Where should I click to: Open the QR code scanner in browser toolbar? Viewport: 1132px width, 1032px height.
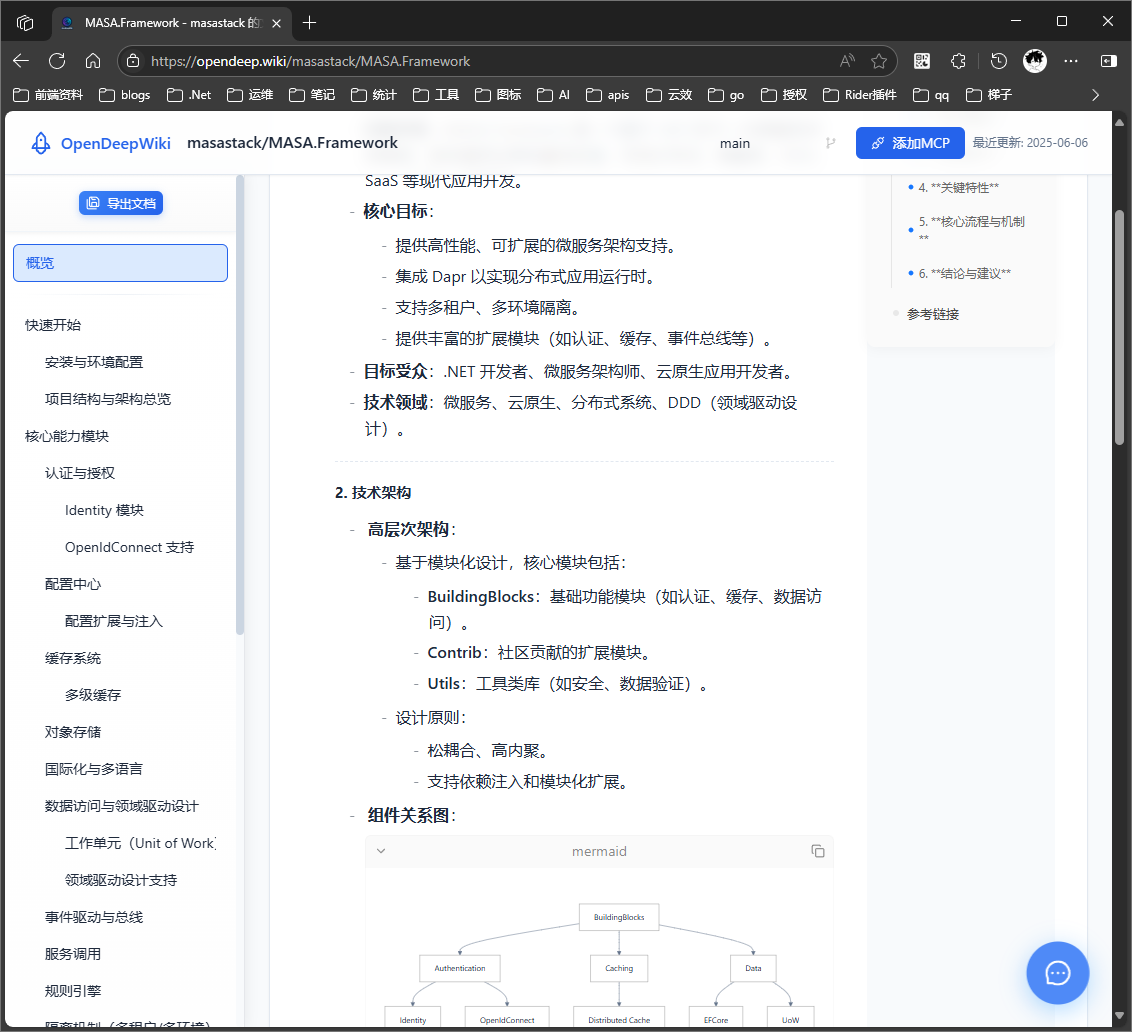click(x=921, y=60)
